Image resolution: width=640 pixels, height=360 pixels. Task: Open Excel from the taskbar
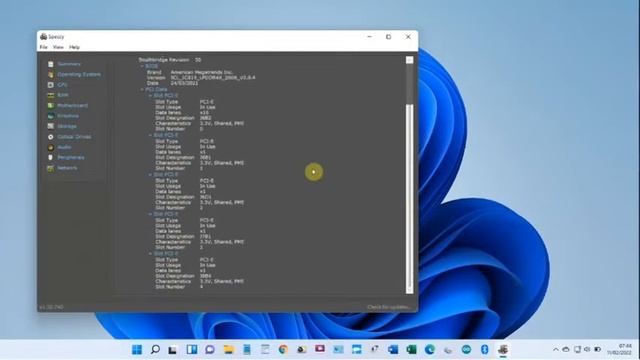tap(411, 349)
